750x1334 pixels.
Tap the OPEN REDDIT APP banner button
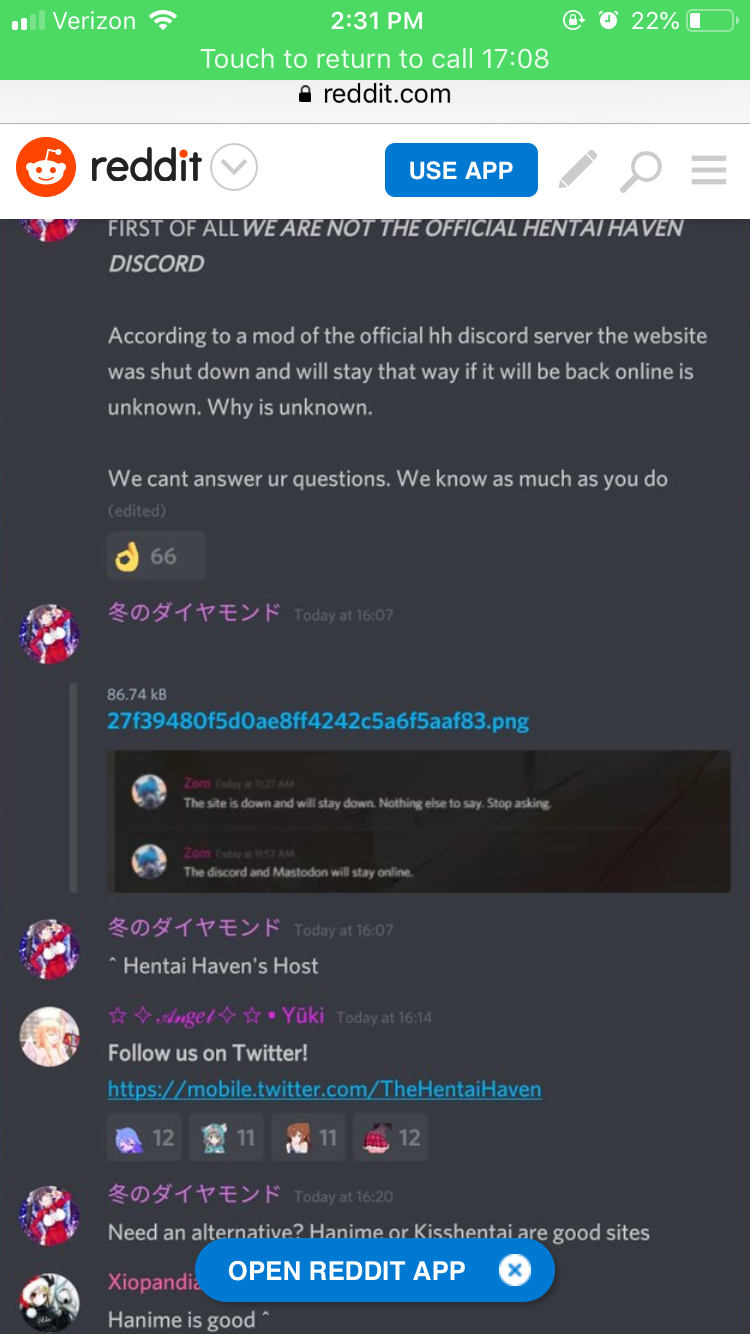pos(347,1271)
